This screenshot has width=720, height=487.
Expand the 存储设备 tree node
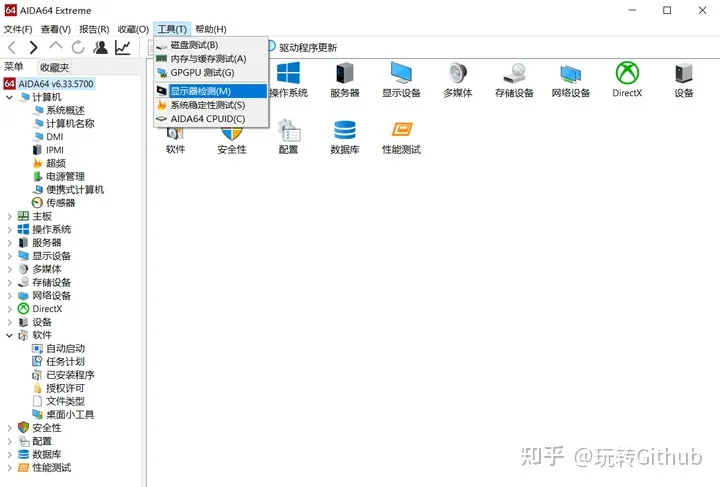(x=9, y=283)
